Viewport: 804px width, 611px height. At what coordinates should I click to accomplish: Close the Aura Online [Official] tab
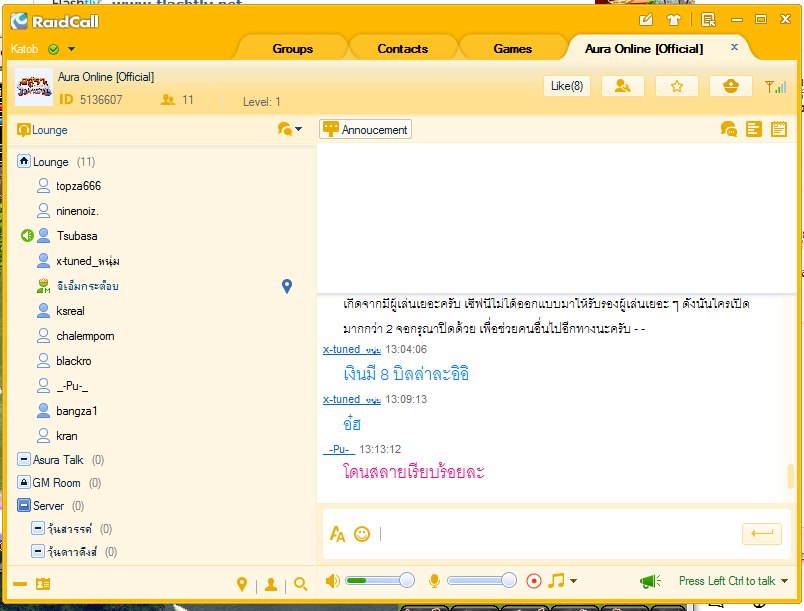(734, 47)
